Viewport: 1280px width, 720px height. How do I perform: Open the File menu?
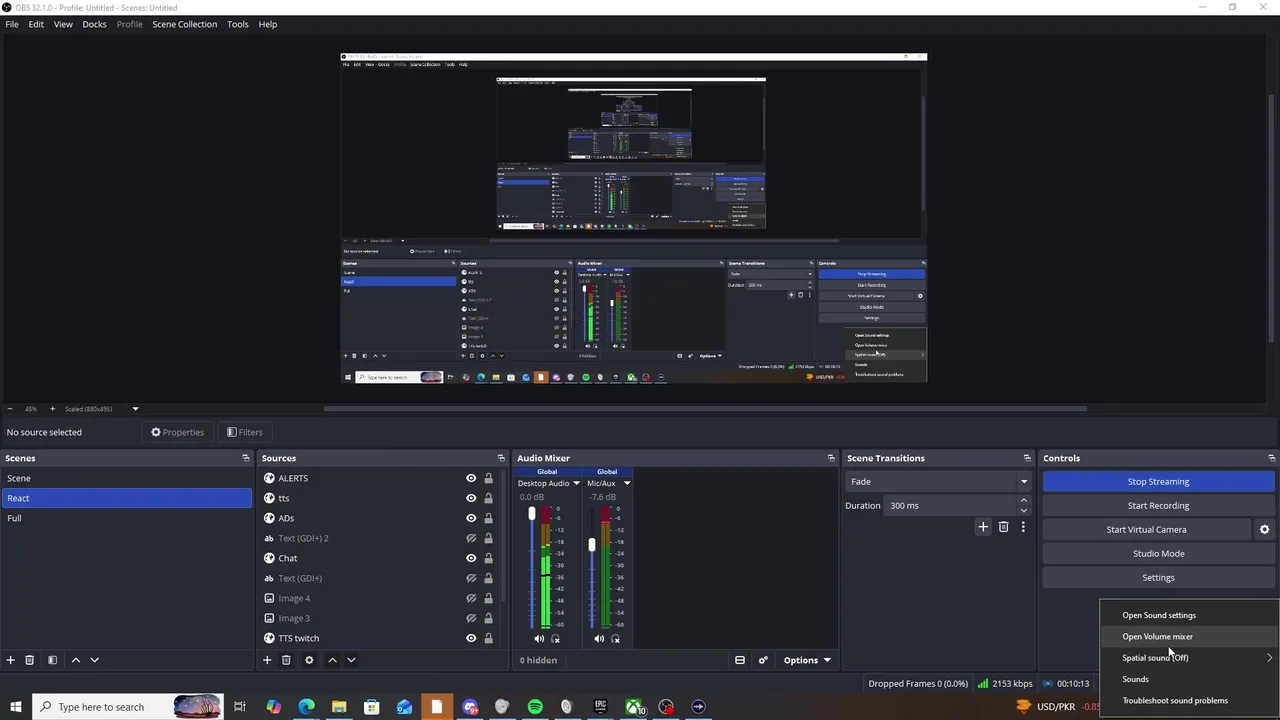tap(12, 24)
